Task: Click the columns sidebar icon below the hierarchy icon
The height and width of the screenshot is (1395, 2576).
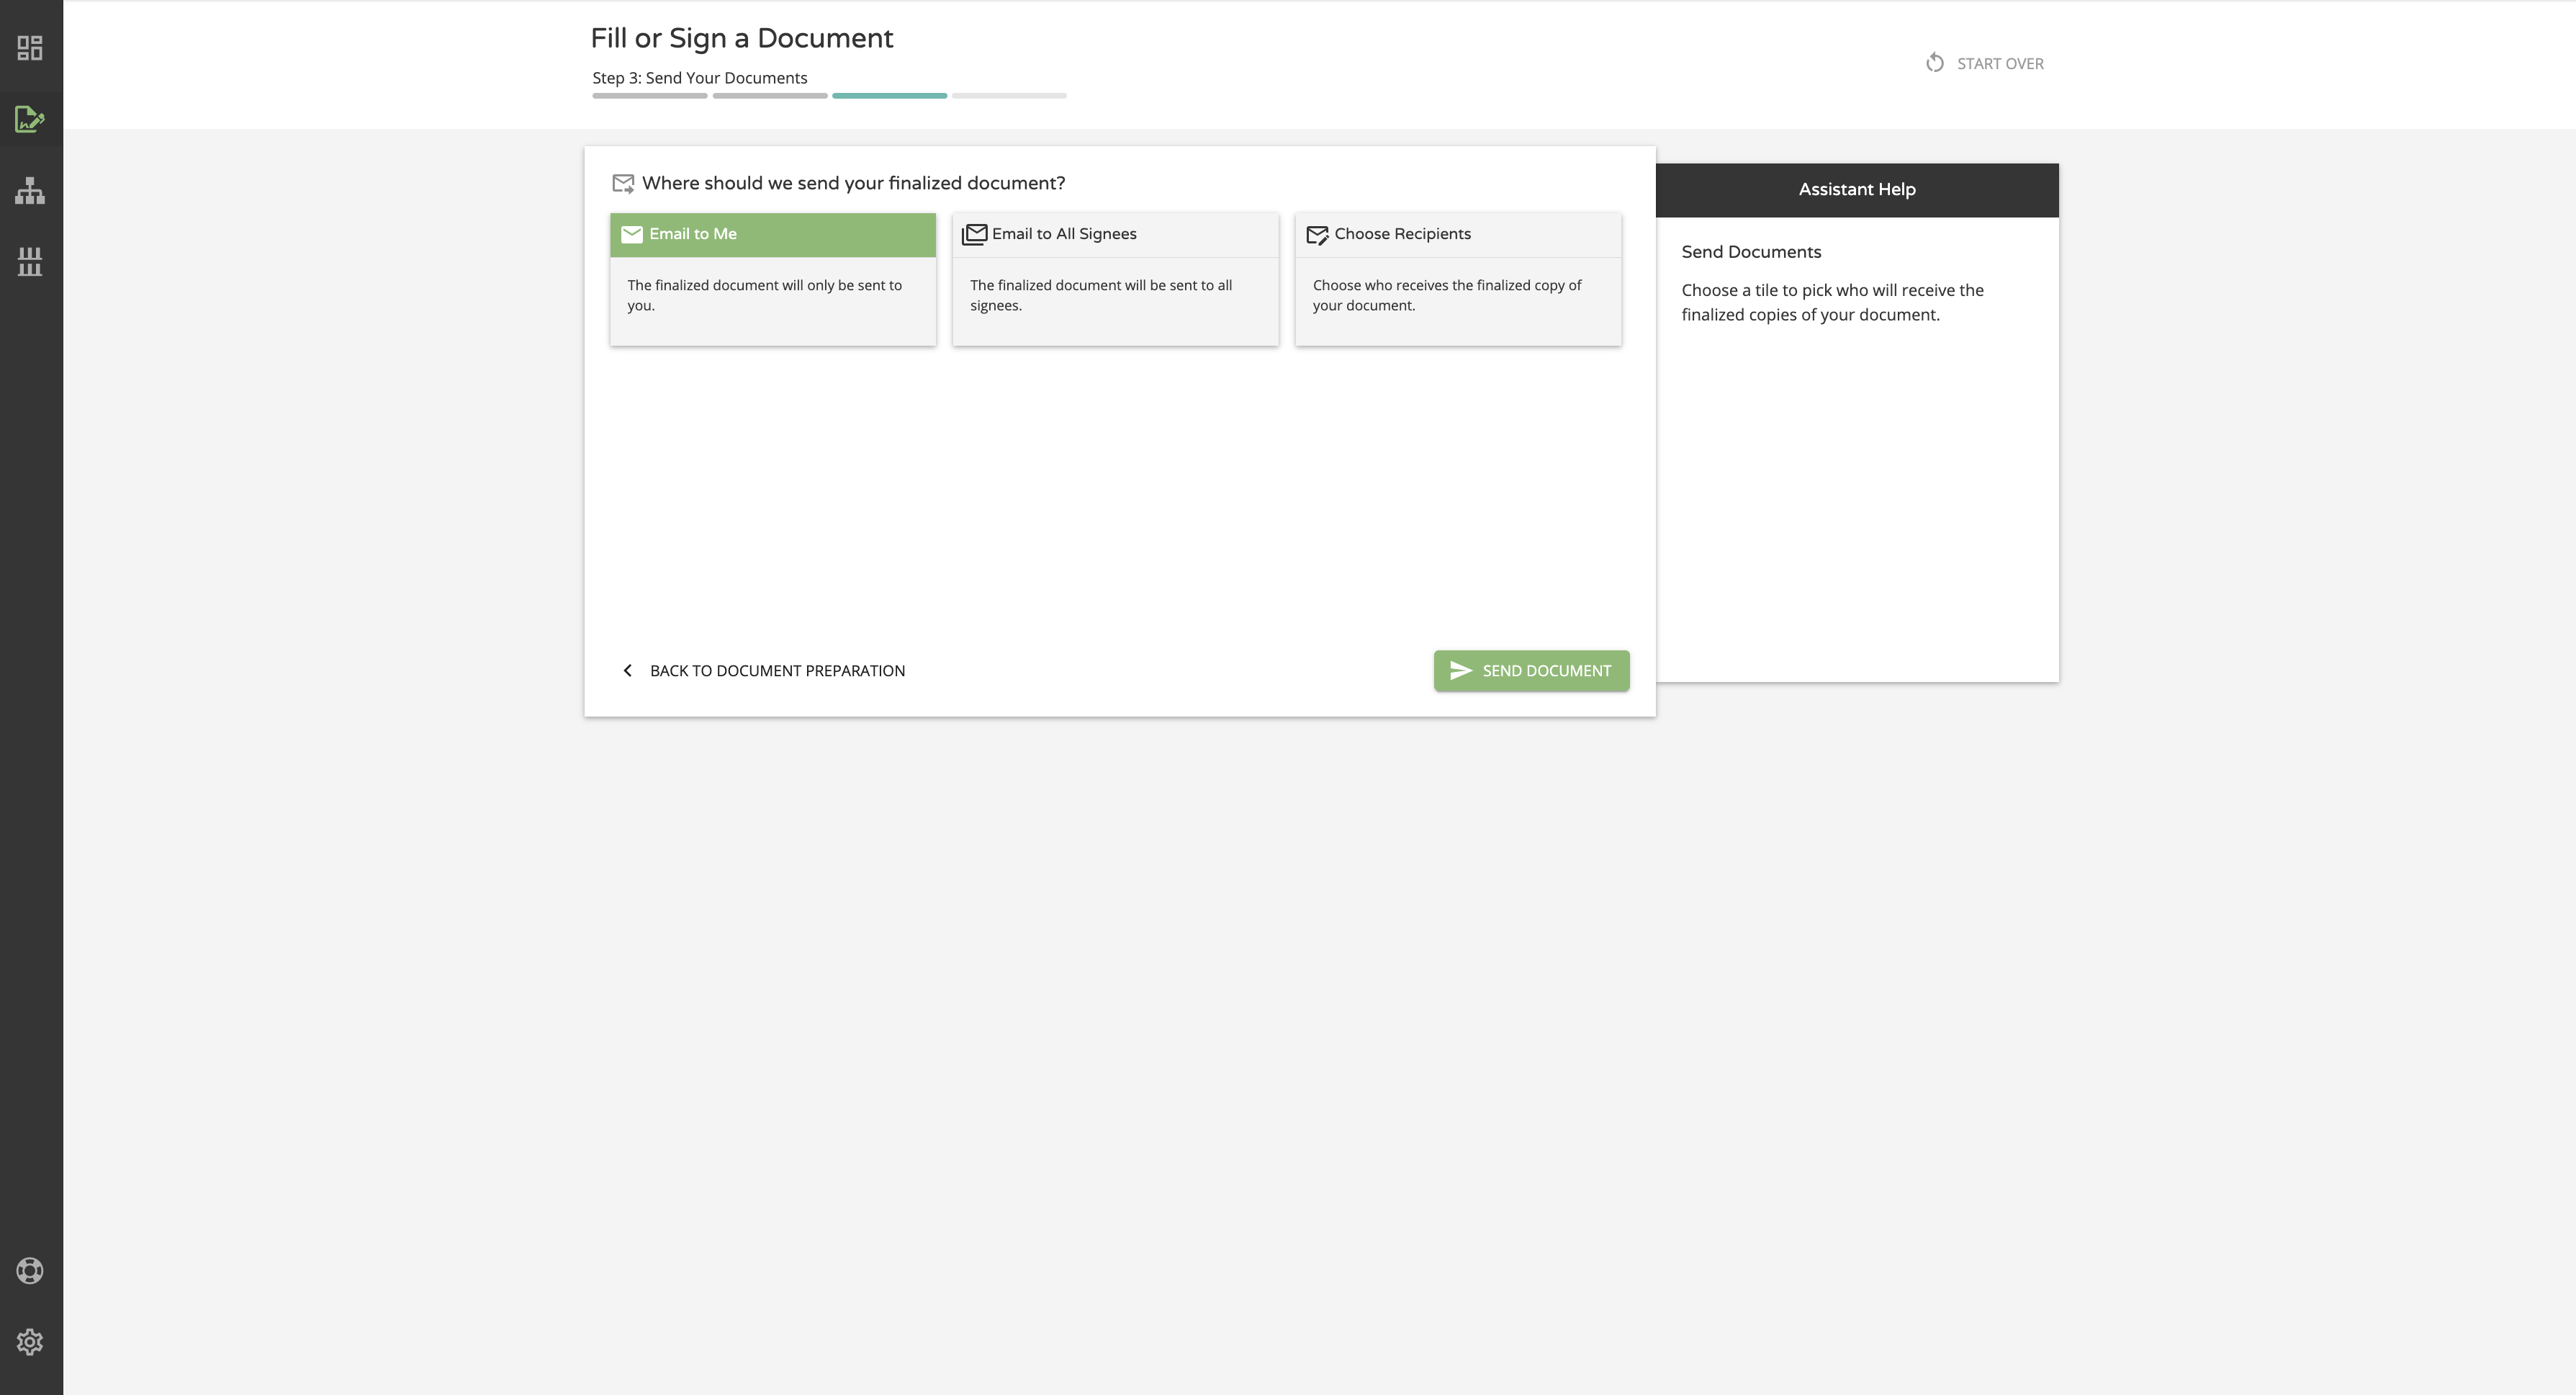Action: 30,261
